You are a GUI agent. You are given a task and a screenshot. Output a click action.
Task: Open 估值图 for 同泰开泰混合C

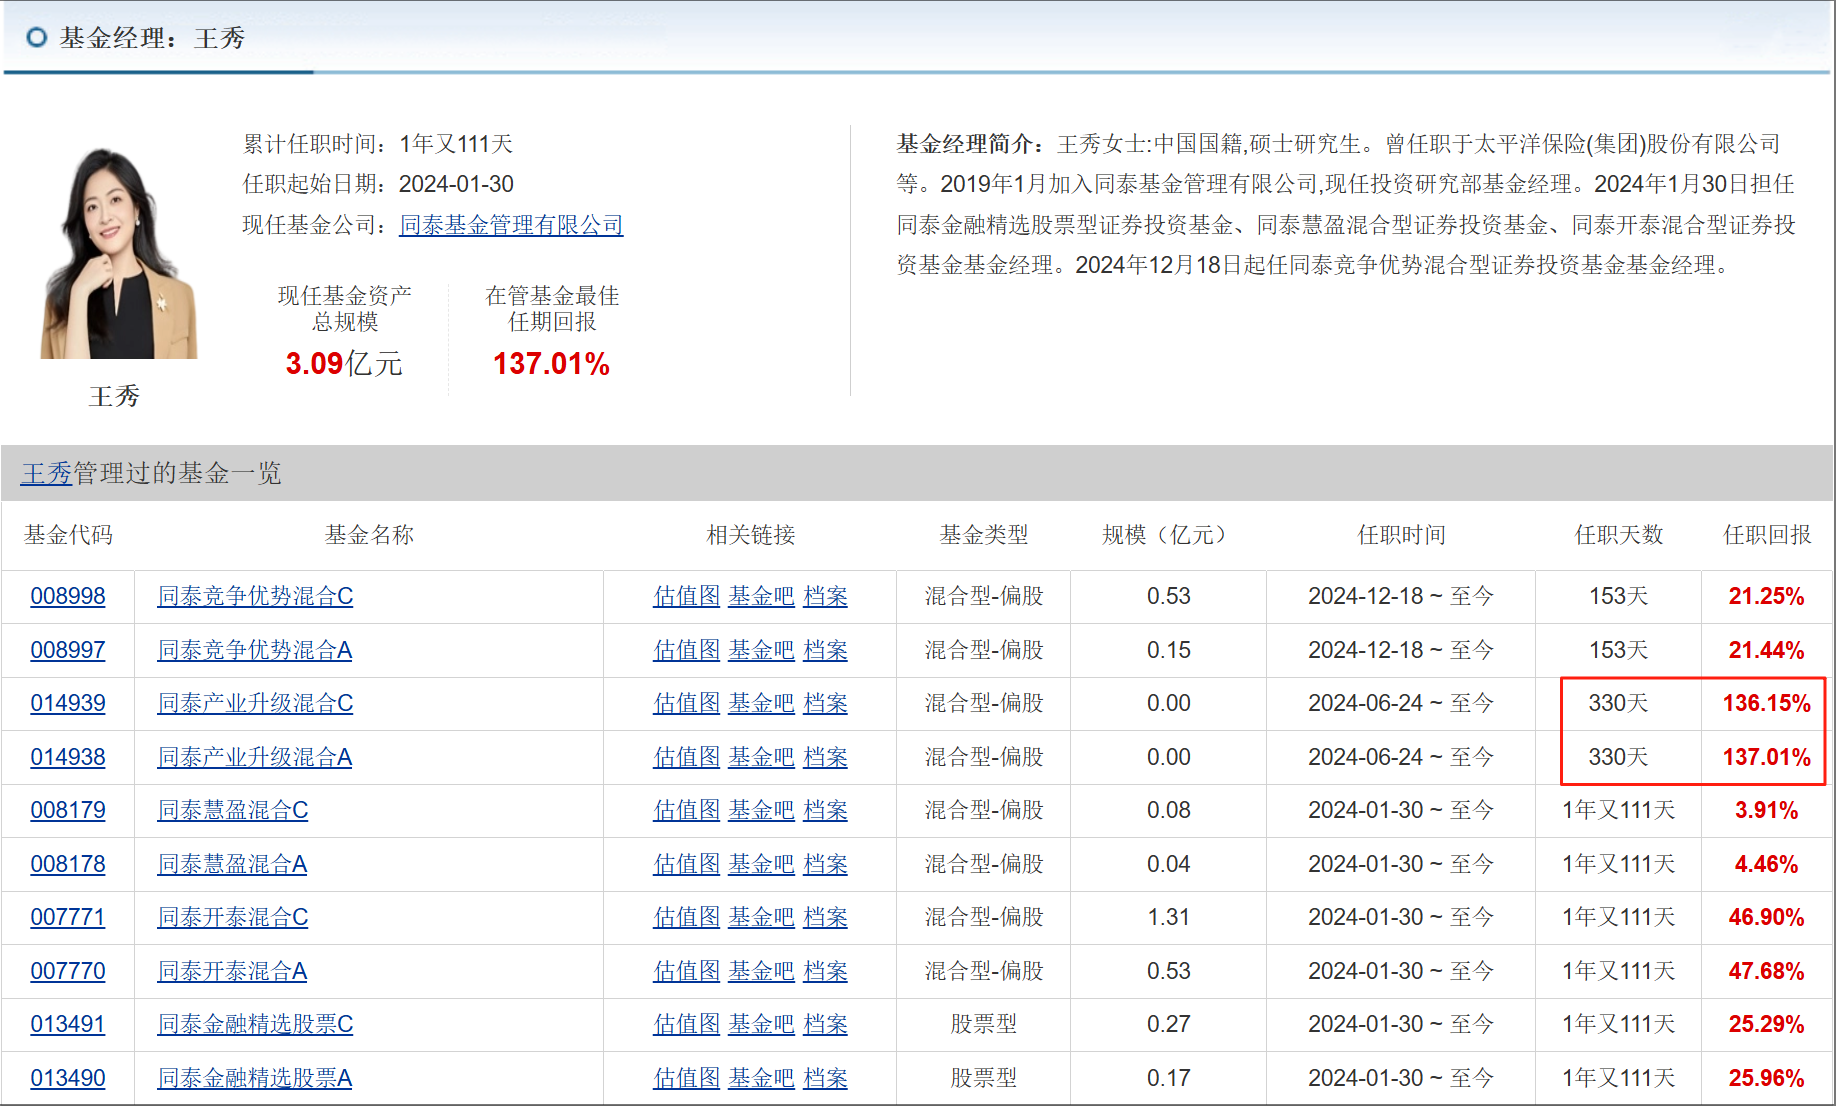click(687, 917)
